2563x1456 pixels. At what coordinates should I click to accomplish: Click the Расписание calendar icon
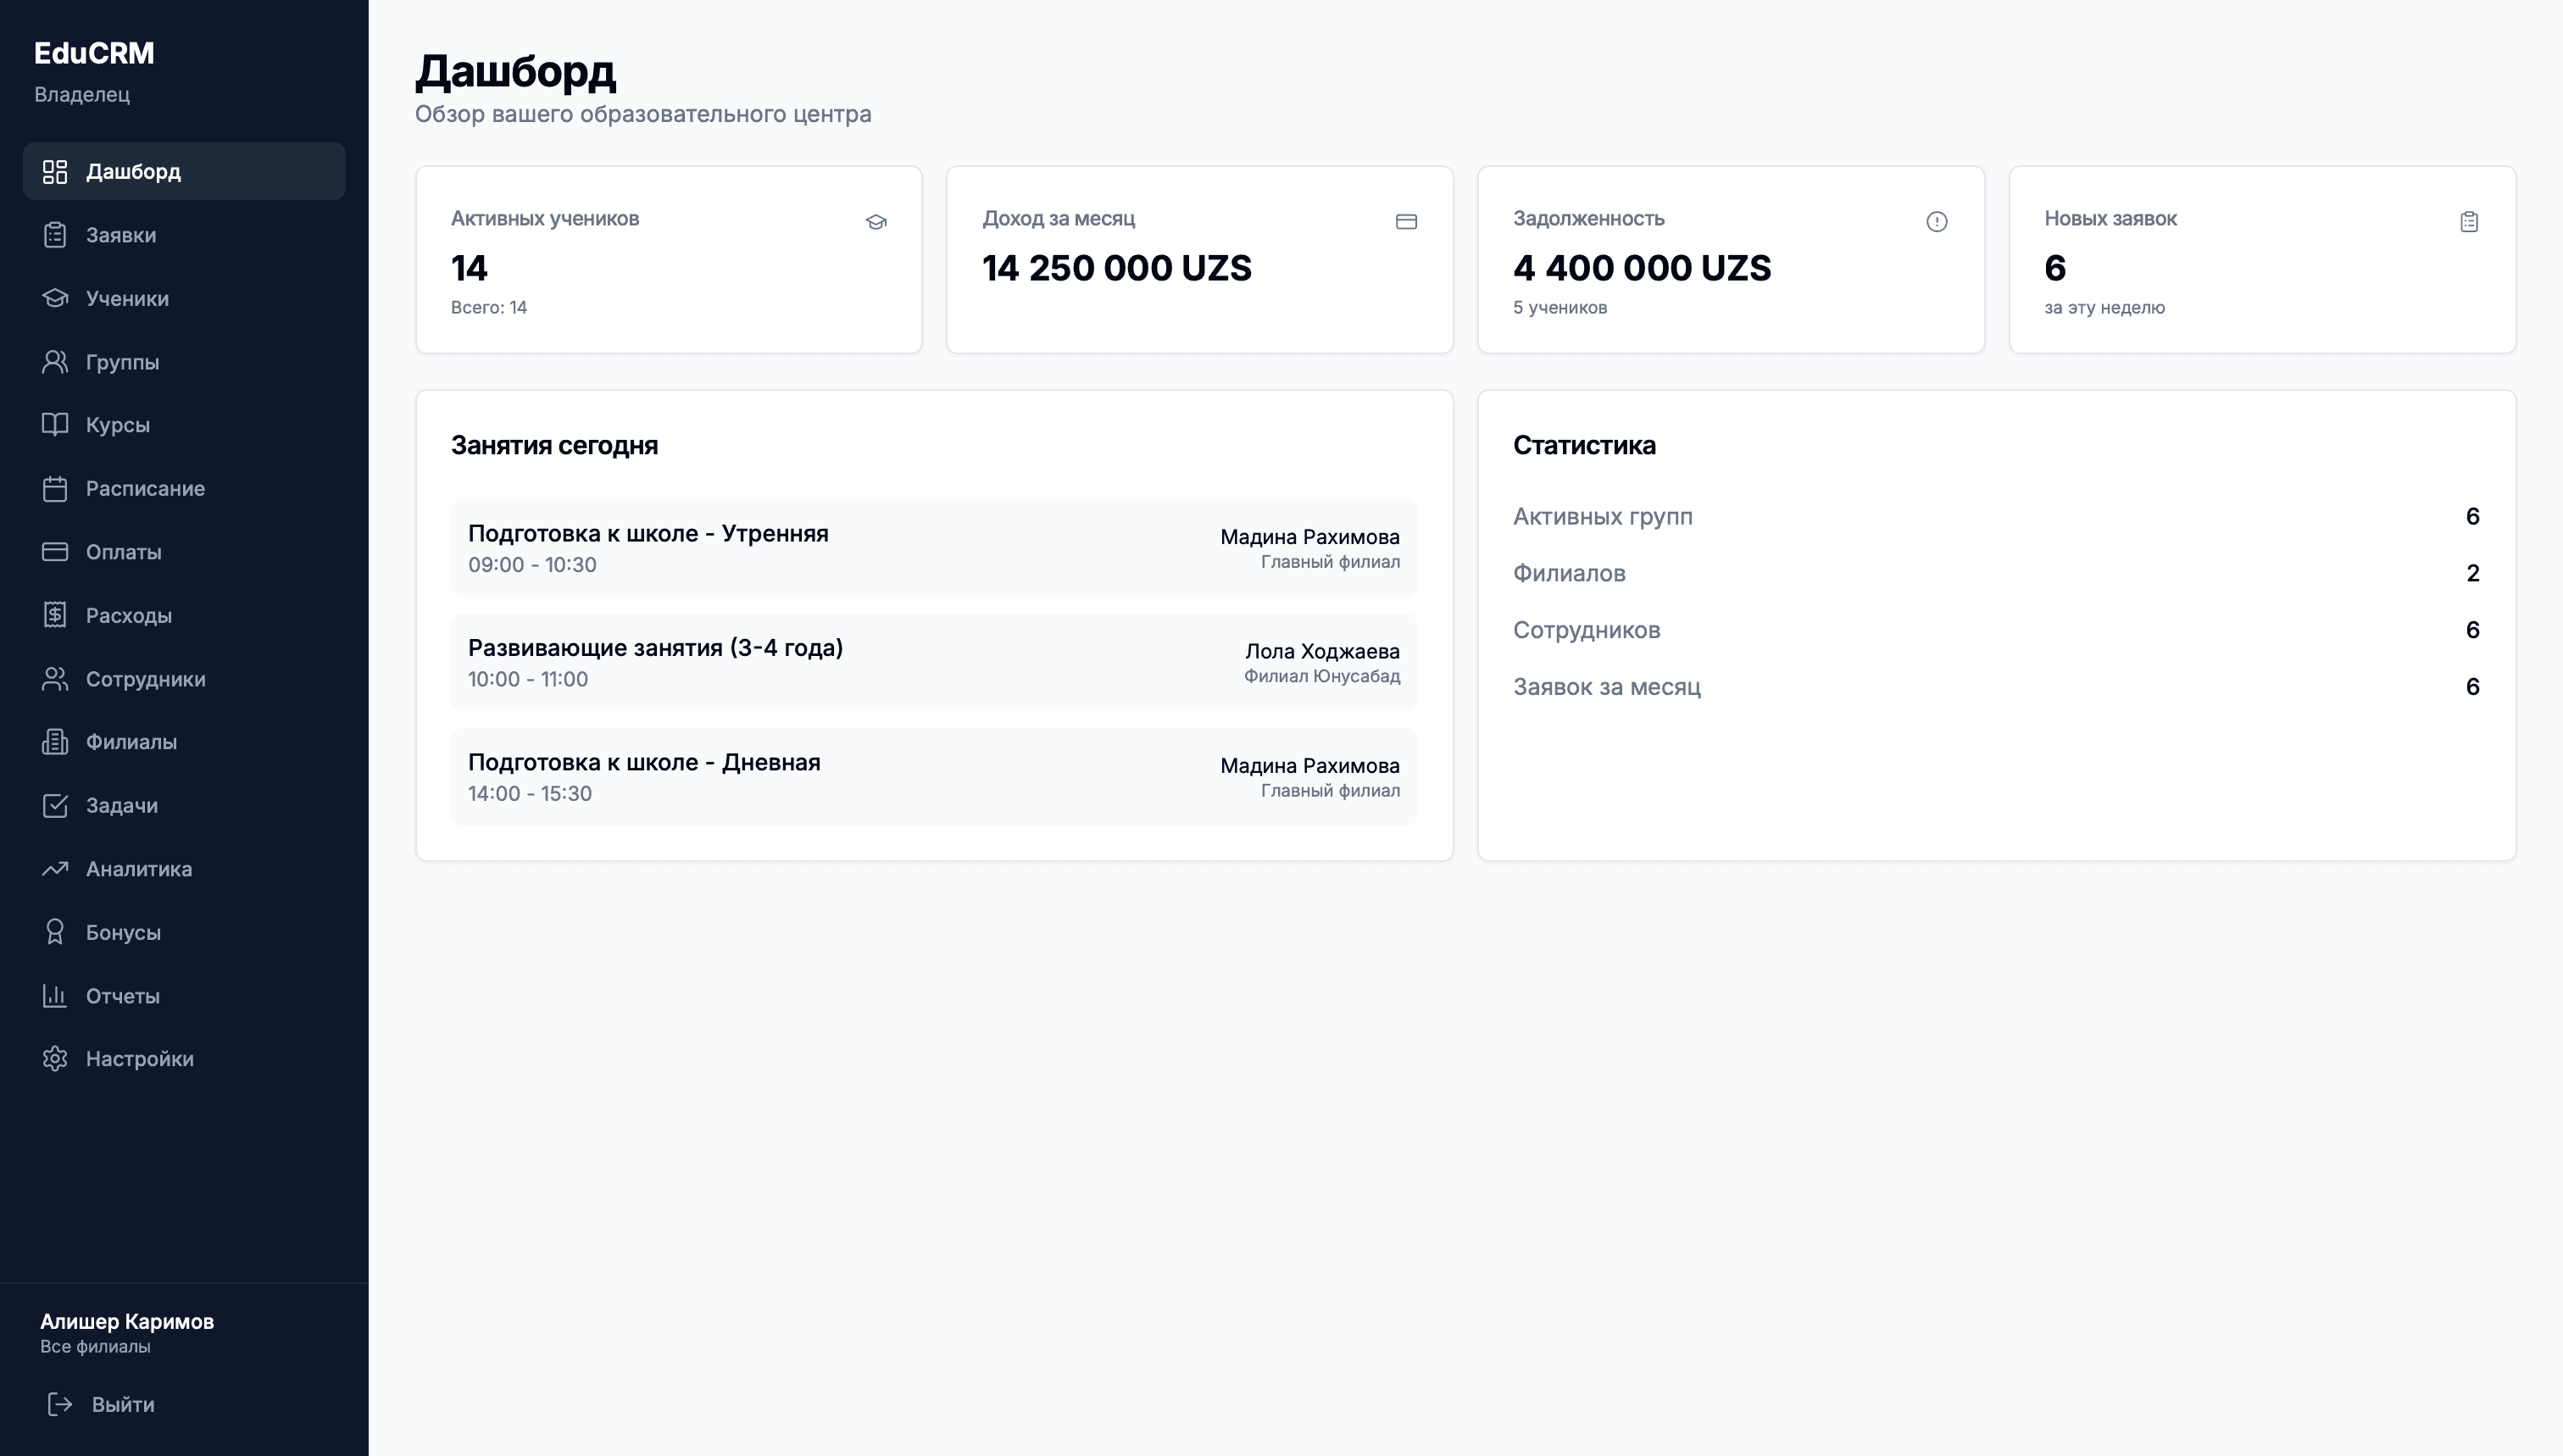click(55, 489)
